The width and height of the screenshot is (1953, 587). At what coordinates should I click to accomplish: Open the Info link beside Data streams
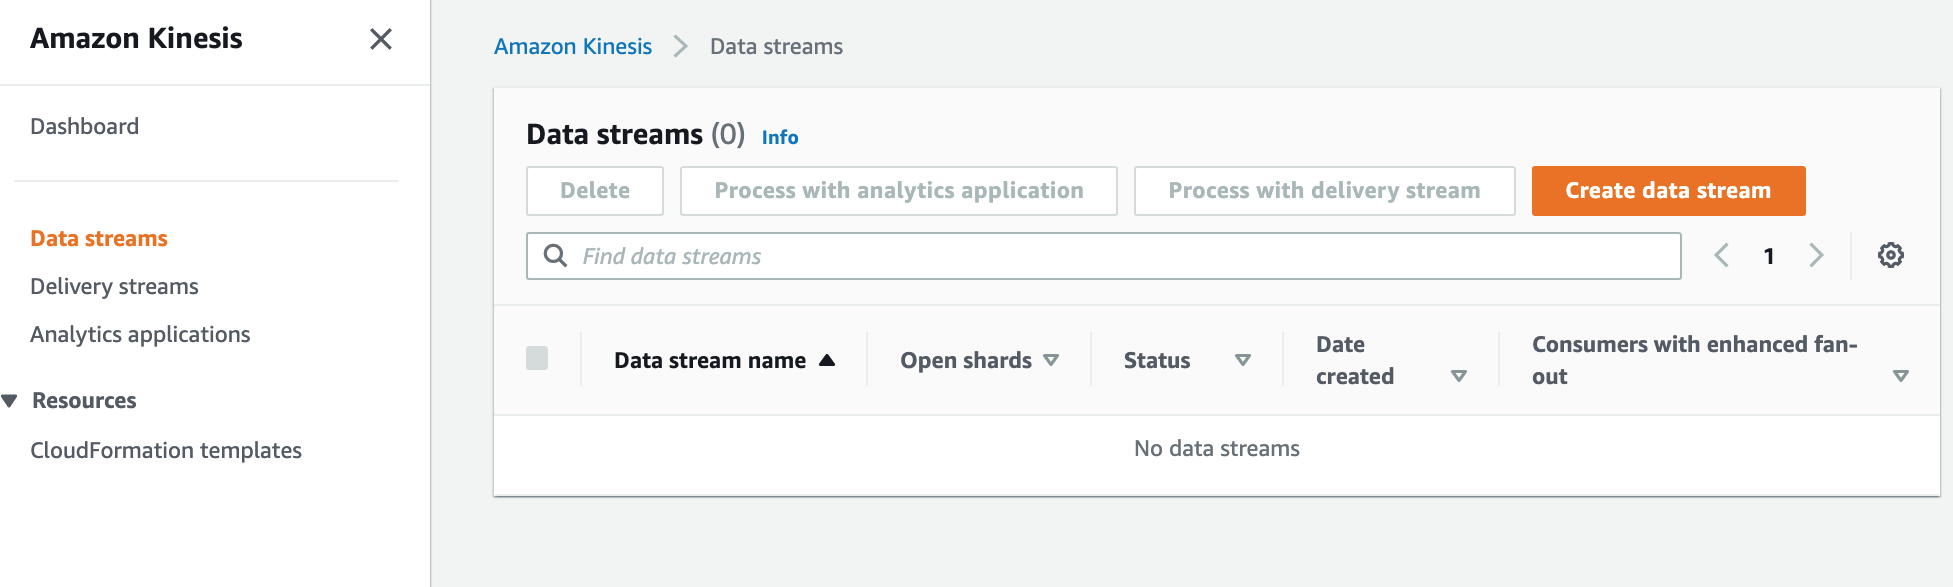(780, 137)
